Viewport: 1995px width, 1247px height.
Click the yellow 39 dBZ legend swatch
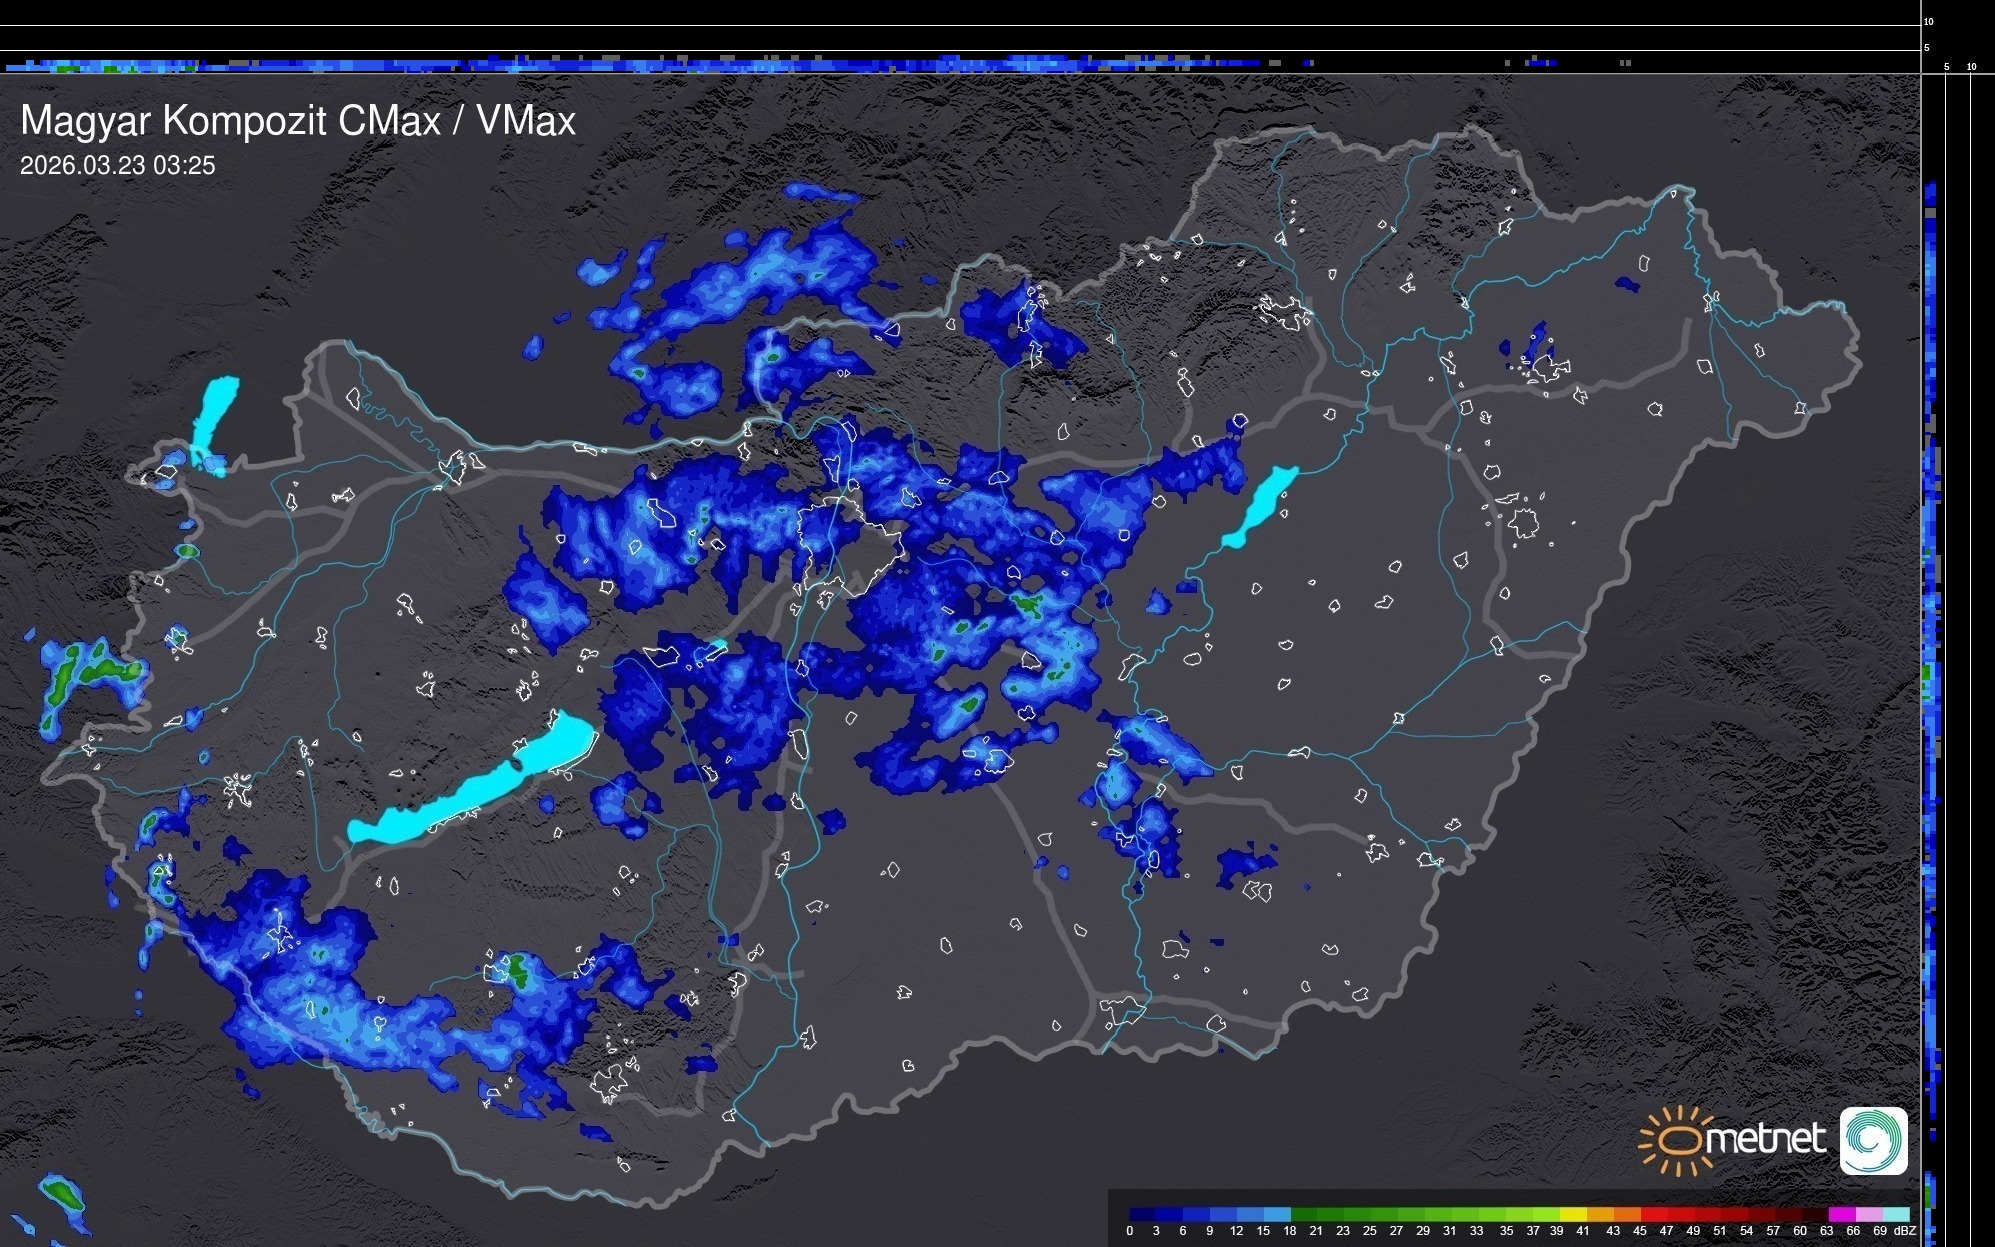[x=1573, y=1214]
